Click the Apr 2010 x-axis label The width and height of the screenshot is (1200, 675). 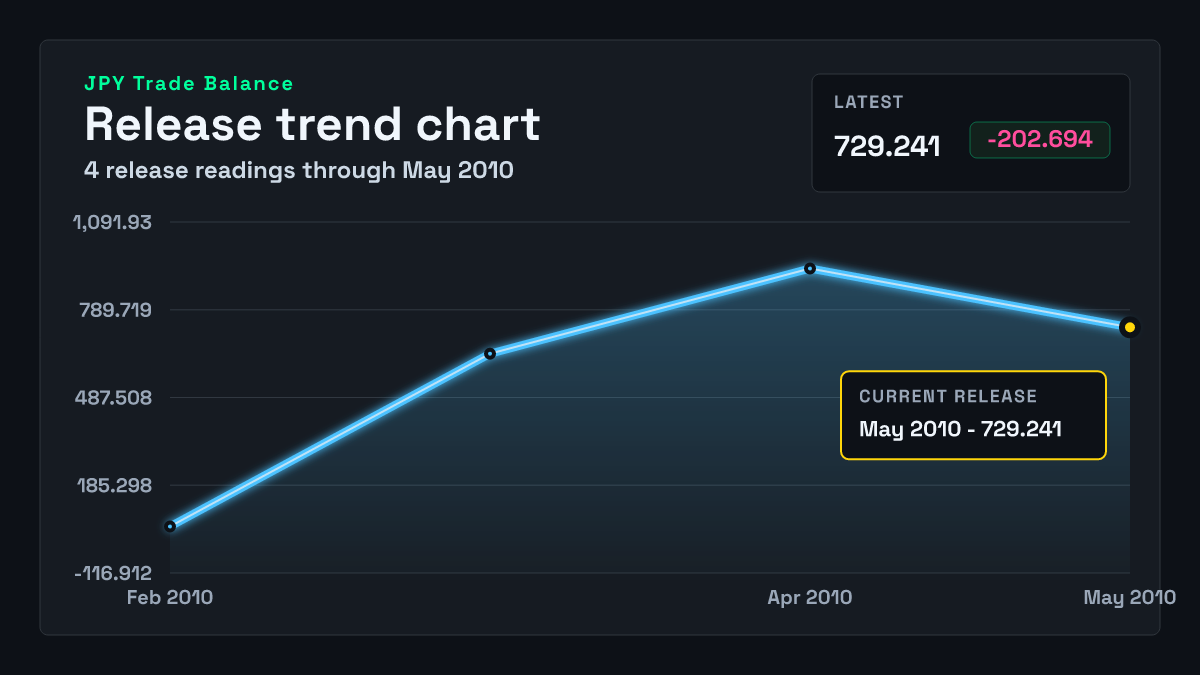[x=810, y=597]
